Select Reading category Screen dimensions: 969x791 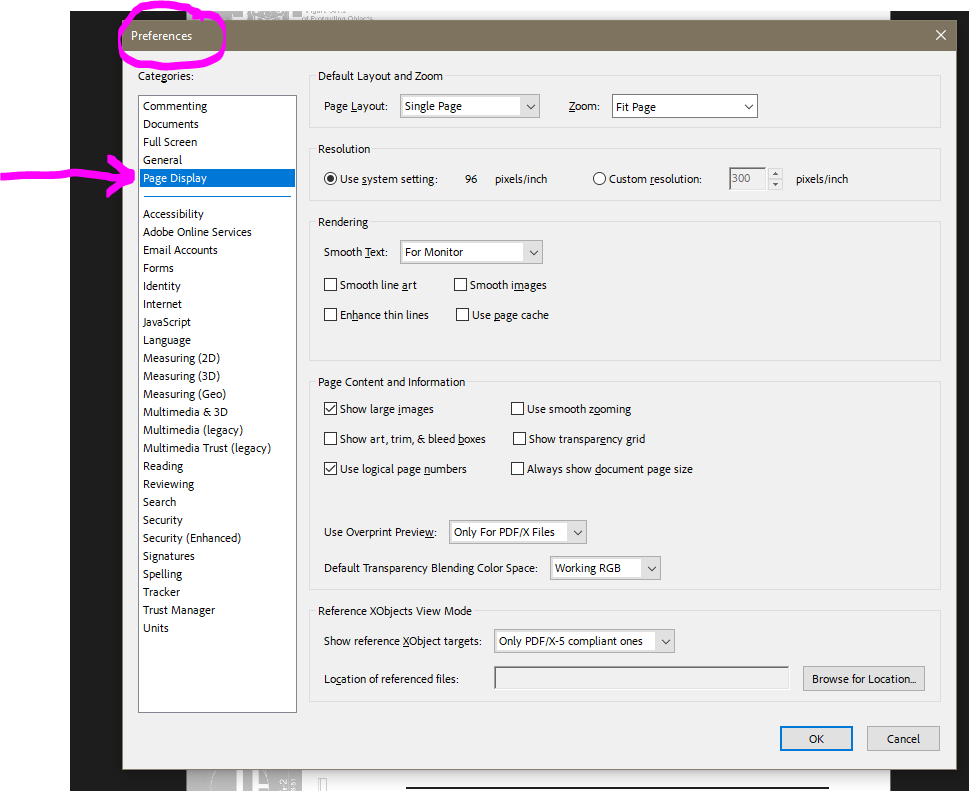[163, 466]
